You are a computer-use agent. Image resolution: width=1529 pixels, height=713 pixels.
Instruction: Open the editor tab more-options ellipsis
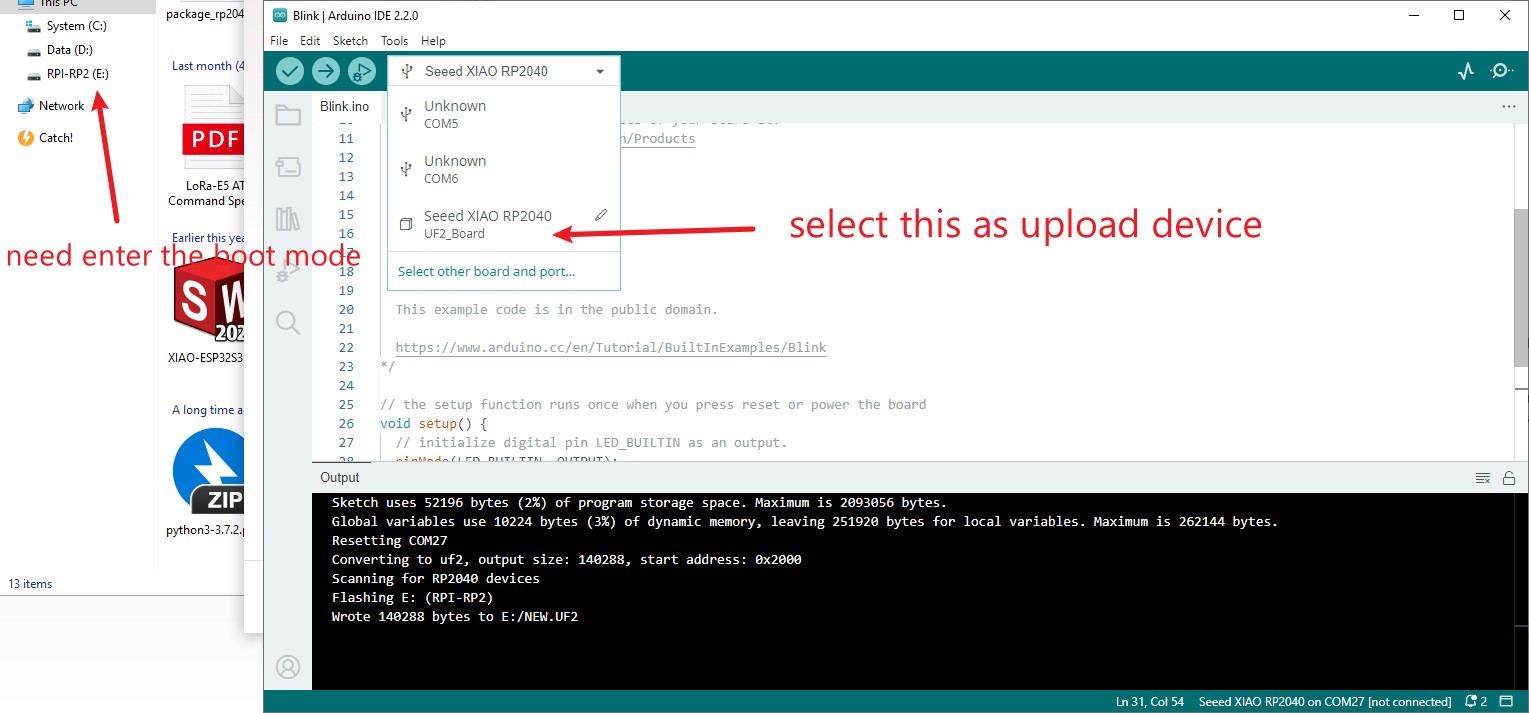[x=1508, y=106]
